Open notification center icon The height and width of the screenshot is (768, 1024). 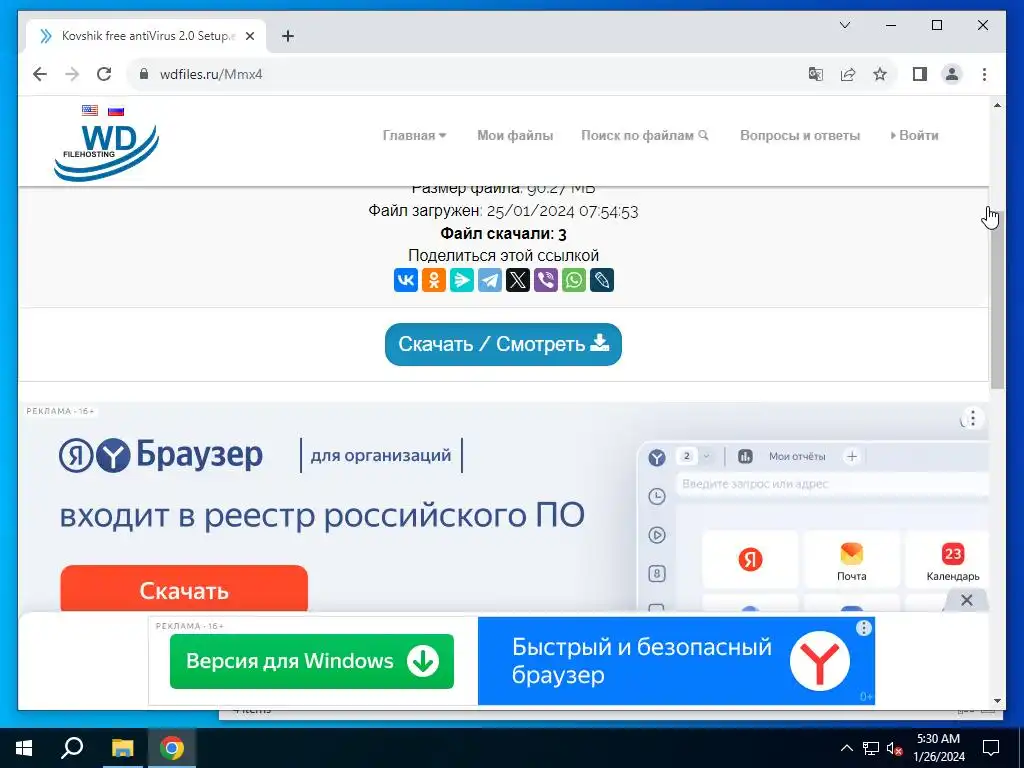(x=991, y=748)
